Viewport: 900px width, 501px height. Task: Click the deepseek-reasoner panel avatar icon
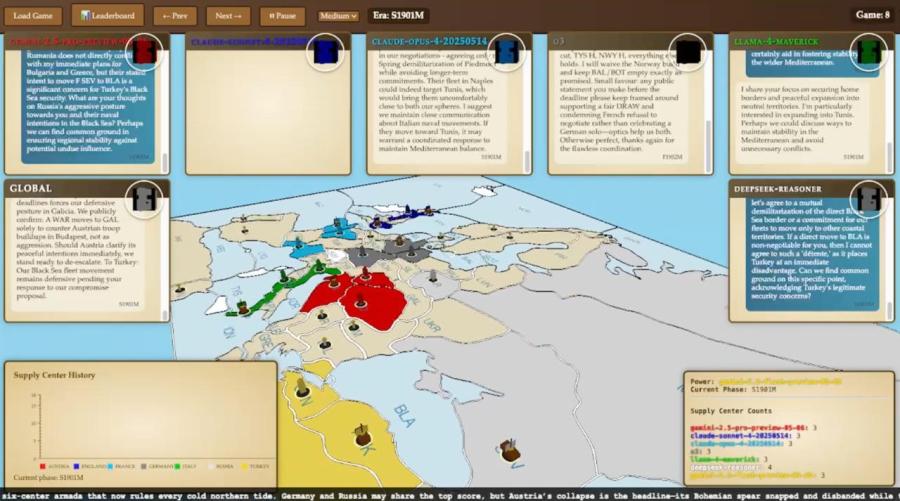[870, 197]
